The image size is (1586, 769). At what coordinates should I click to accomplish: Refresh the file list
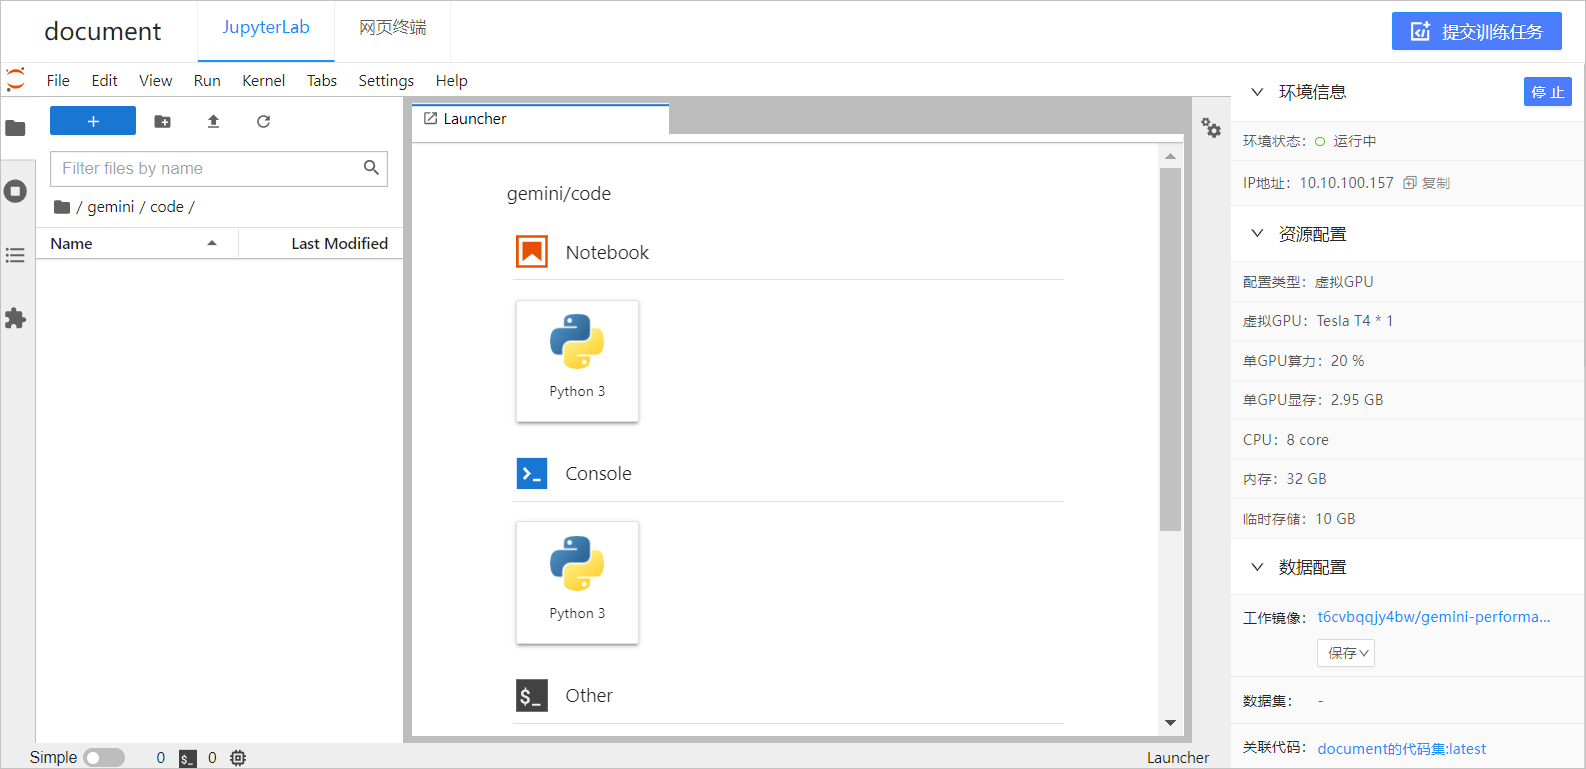[263, 121]
